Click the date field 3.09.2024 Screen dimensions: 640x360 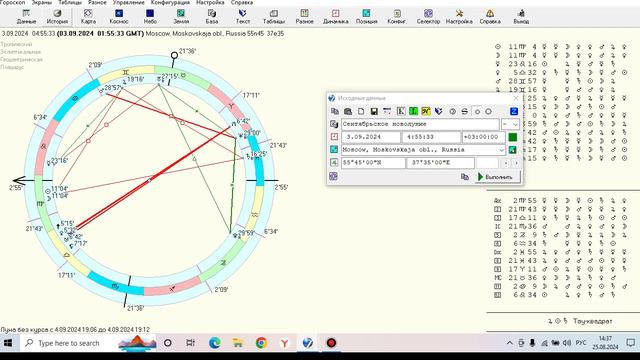click(371, 137)
